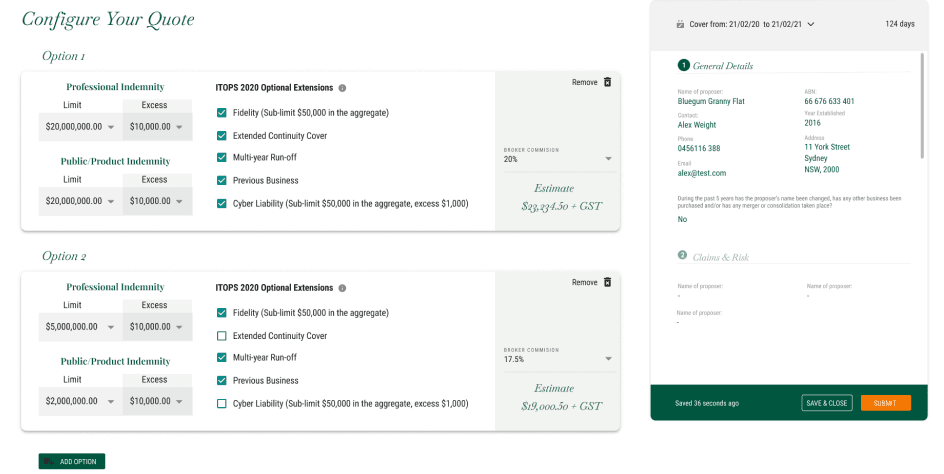The height and width of the screenshot is (474, 944).
Task: Uncheck Fidelity extension in Option 1
Action: tap(222, 113)
